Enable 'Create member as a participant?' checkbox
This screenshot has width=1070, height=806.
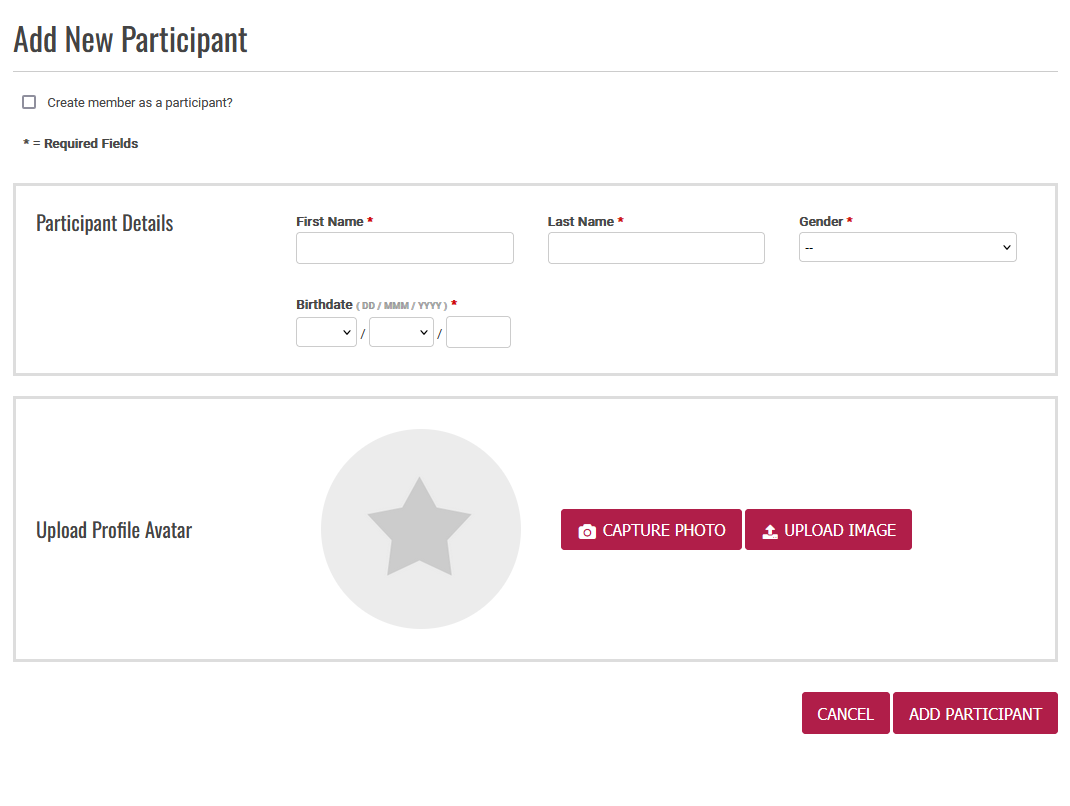[x=29, y=102]
